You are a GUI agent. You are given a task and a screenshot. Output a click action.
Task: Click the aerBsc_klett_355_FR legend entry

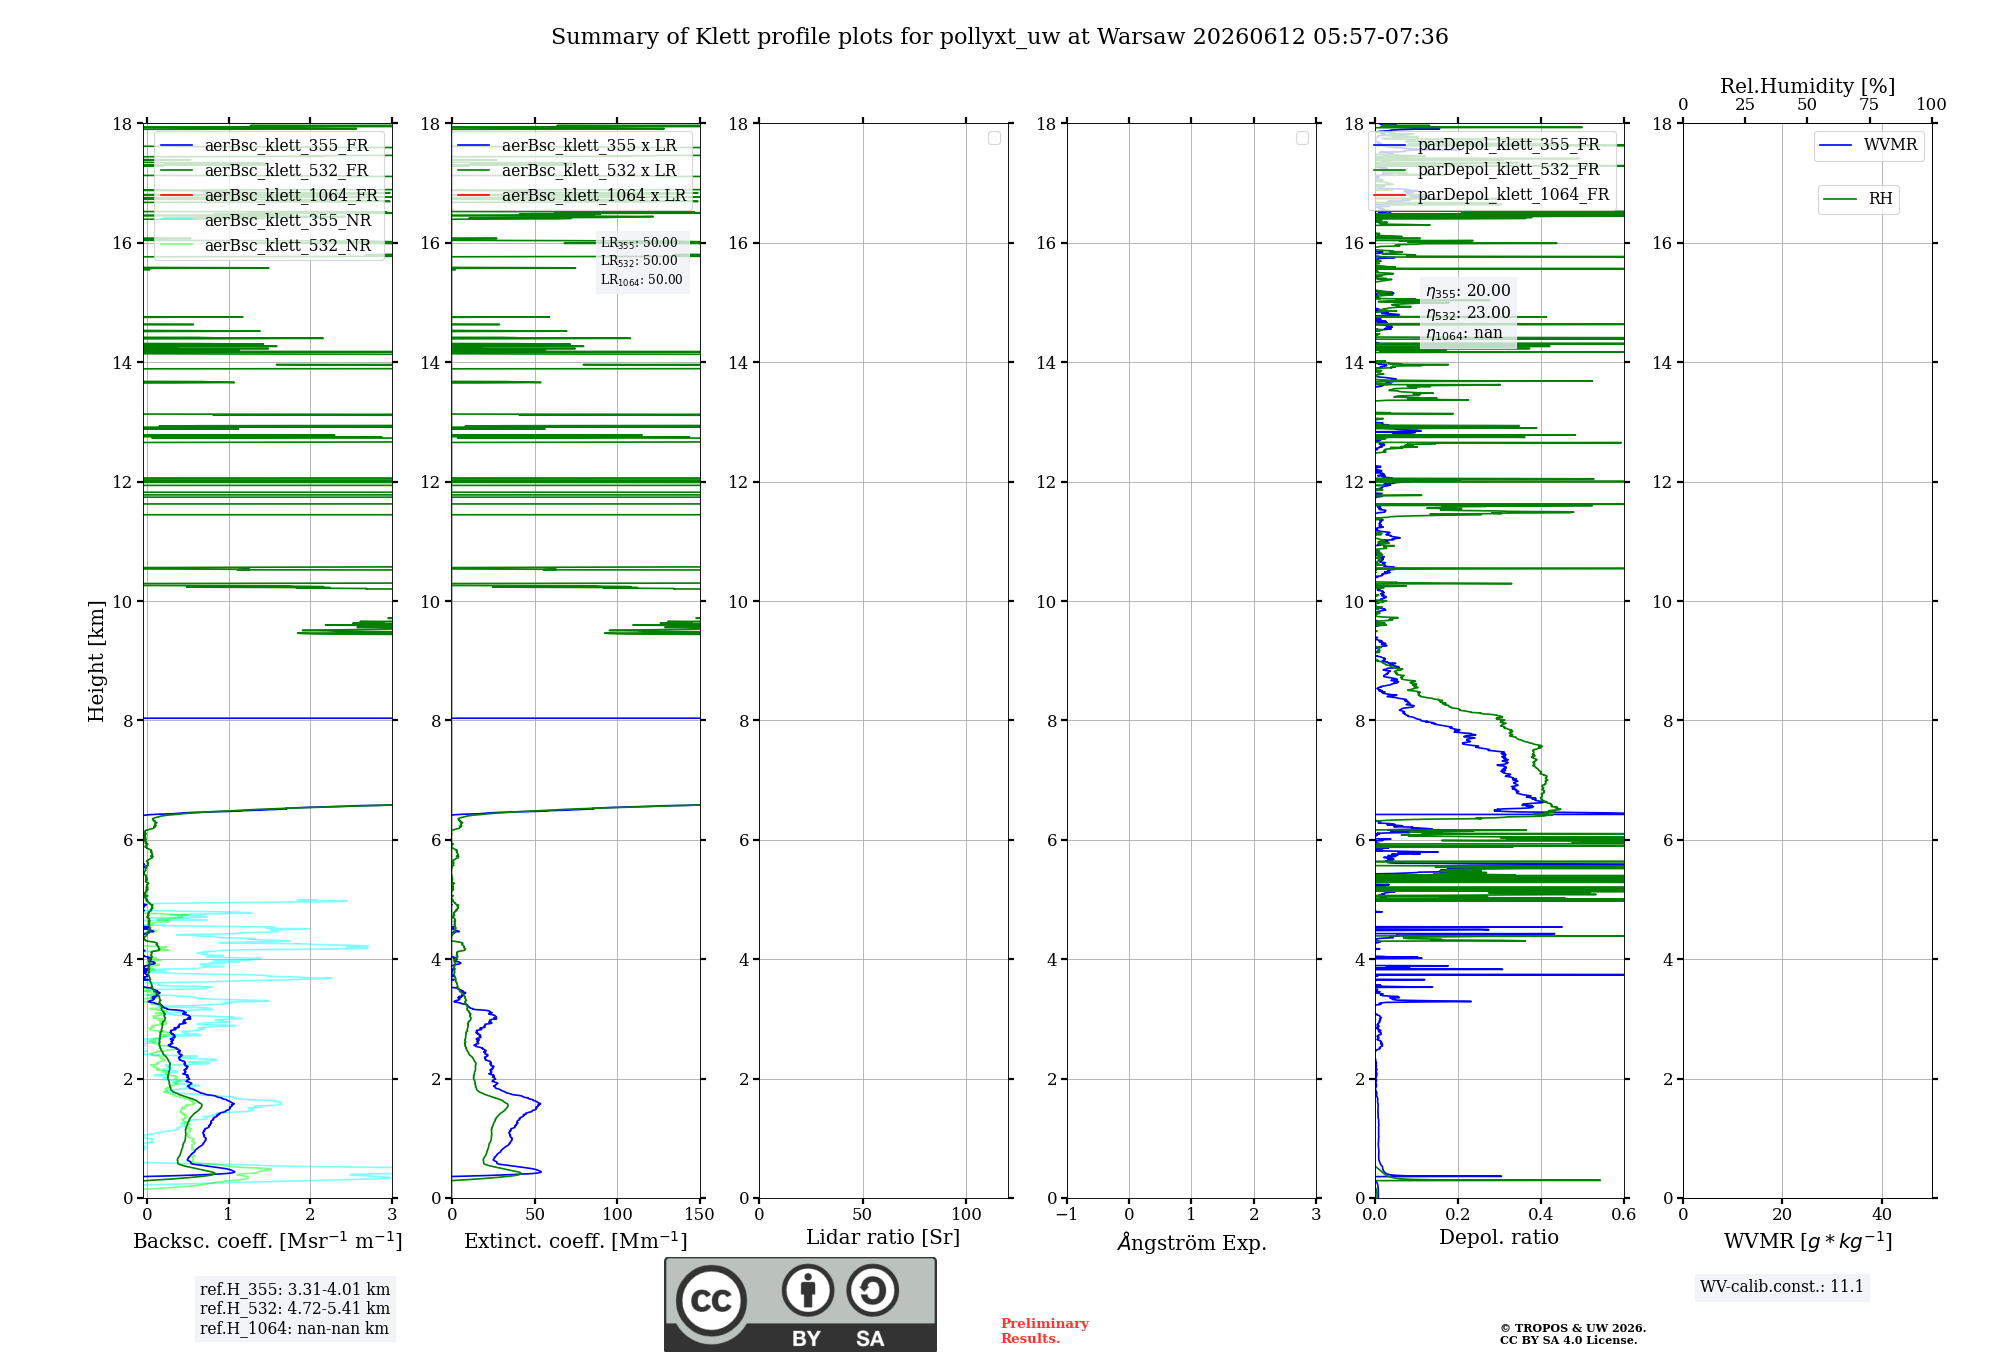tap(264, 146)
